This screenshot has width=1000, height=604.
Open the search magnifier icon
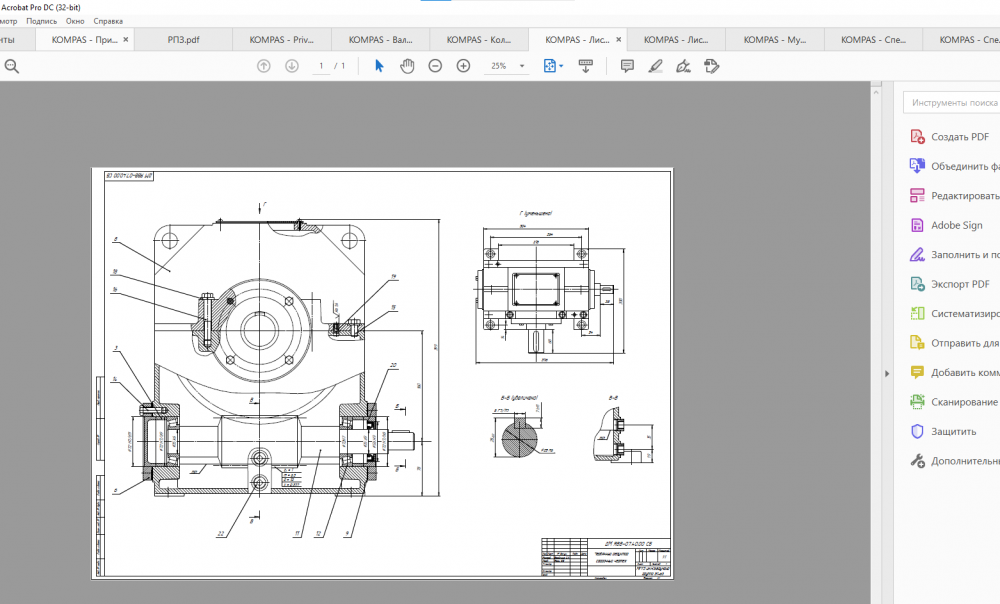[12, 66]
